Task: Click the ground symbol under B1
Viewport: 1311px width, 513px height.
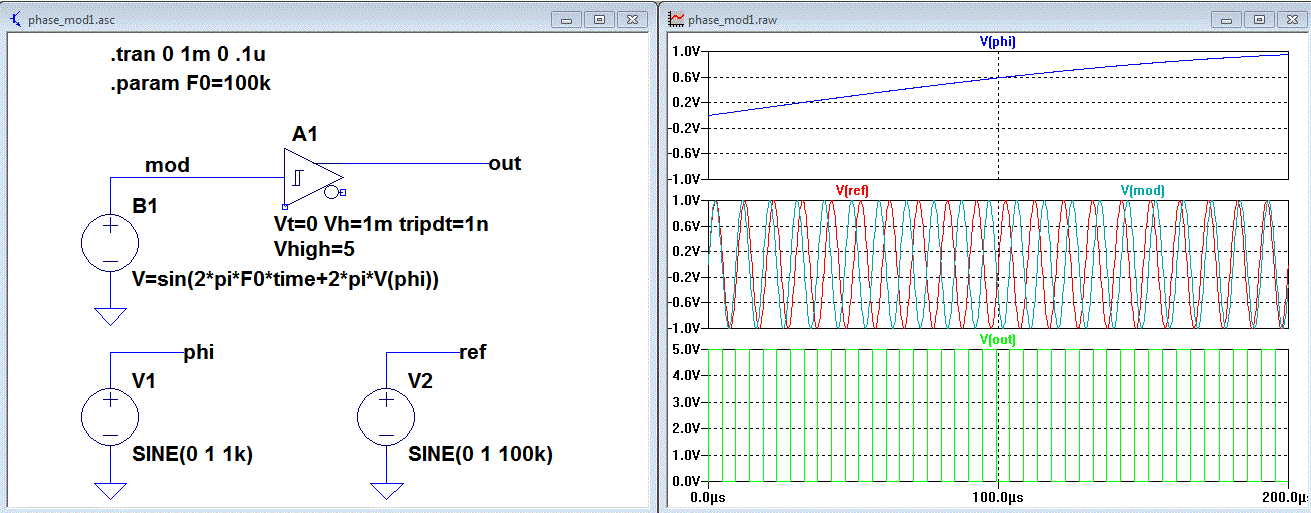Action: coord(109,316)
